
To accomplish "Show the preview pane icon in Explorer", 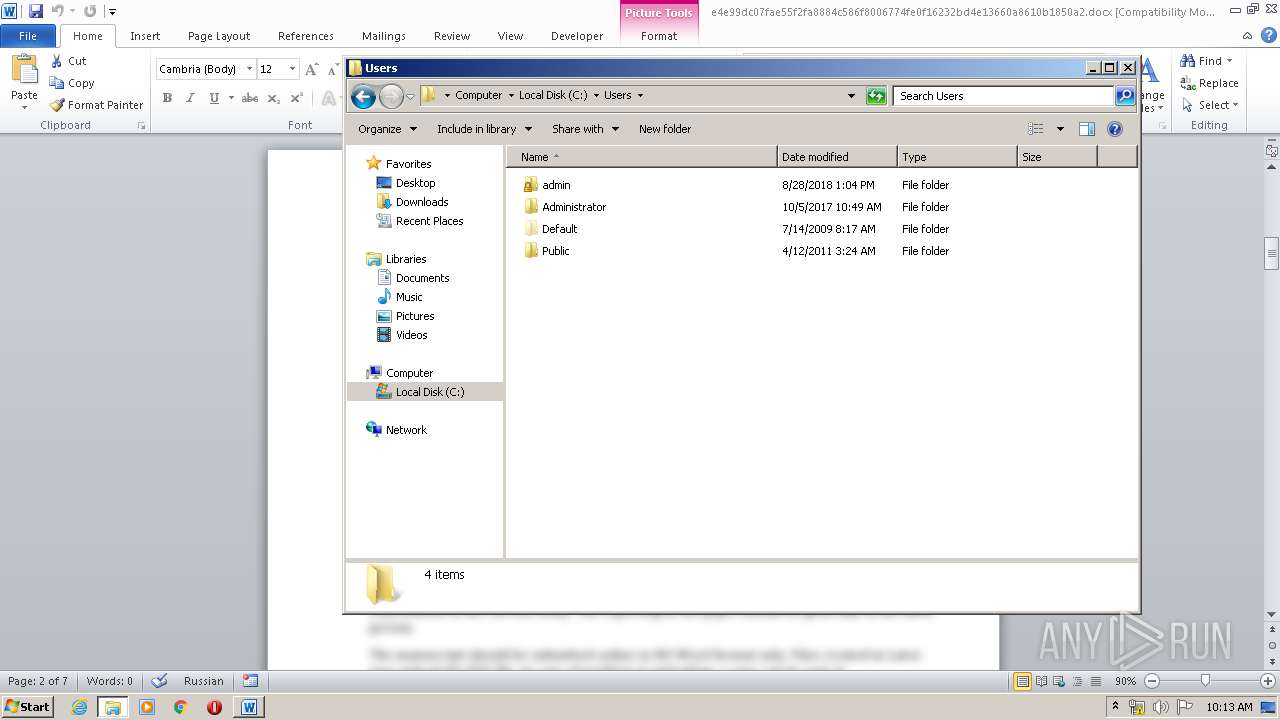I will [1087, 129].
